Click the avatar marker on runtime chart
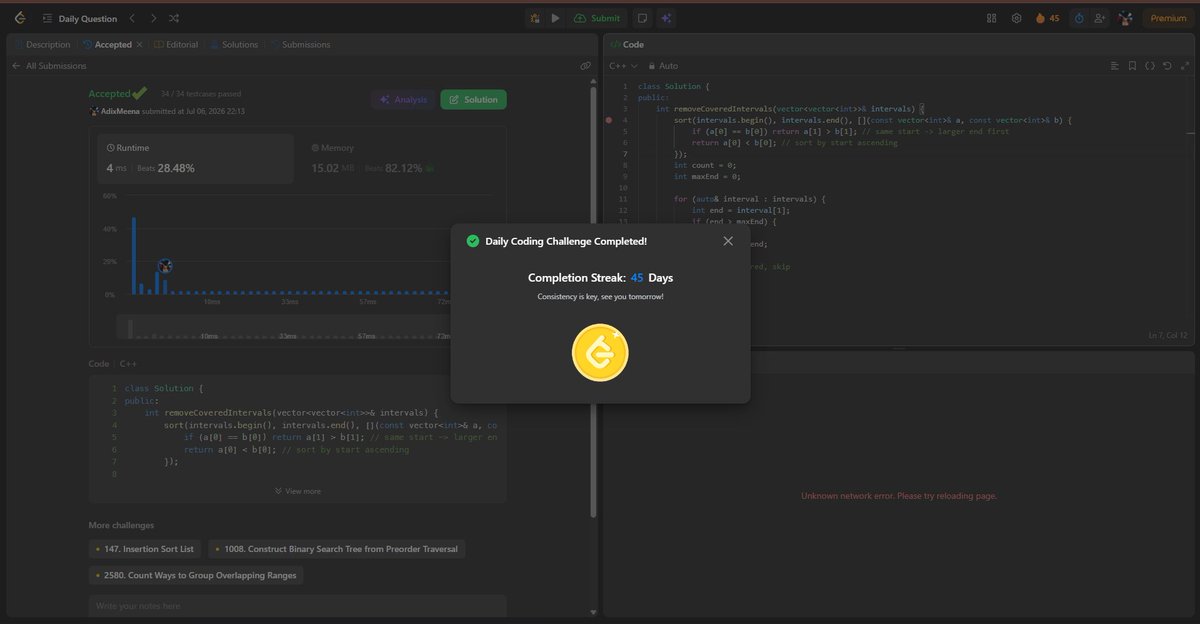Viewport: 1200px width, 624px height. tap(165, 265)
